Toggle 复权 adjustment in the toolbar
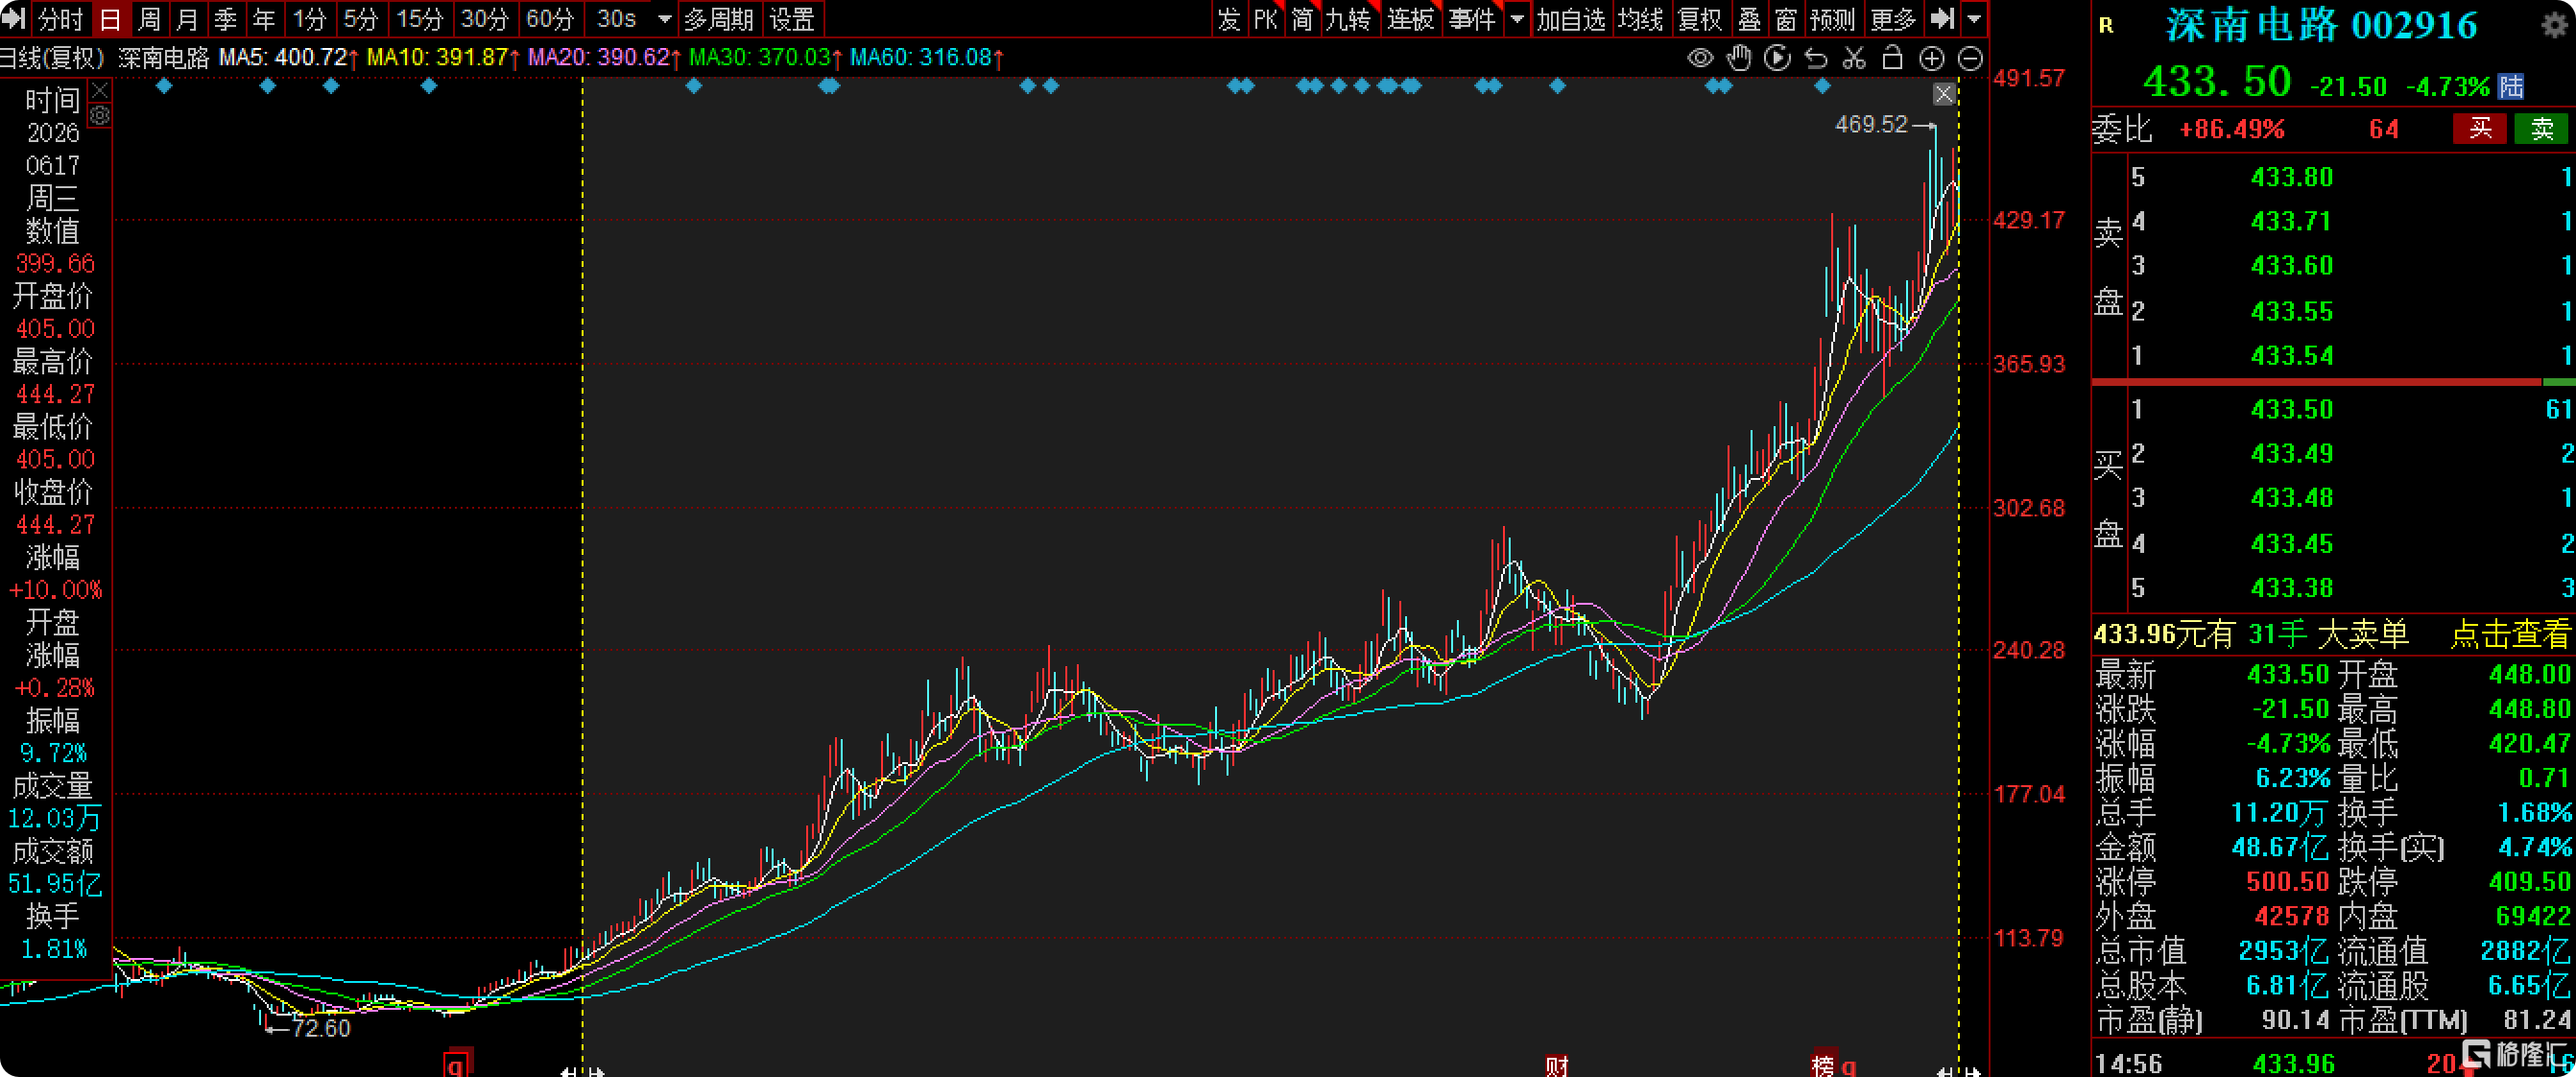 pos(1700,19)
